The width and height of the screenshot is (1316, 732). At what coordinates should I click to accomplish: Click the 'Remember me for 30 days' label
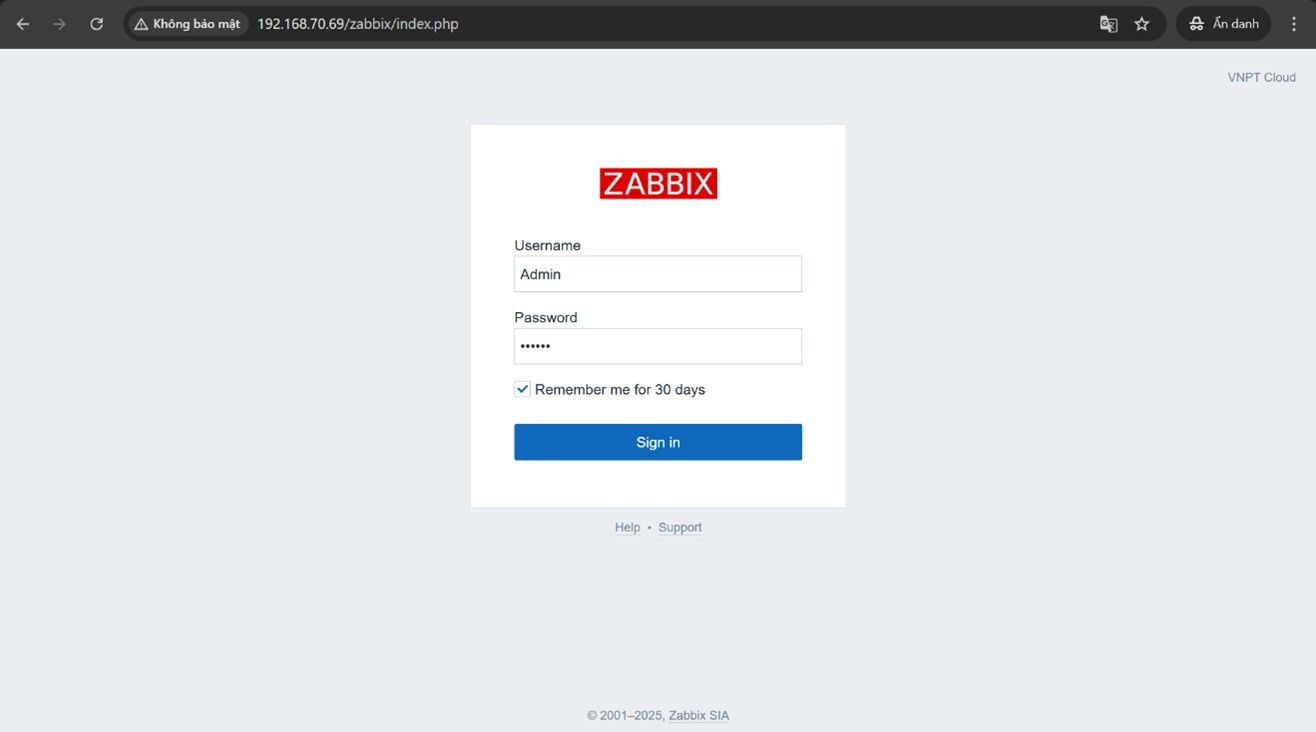(x=620, y=390)
